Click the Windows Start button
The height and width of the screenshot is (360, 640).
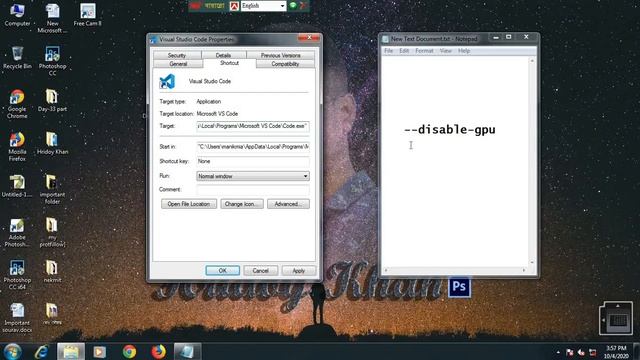[x=13, y=351]
